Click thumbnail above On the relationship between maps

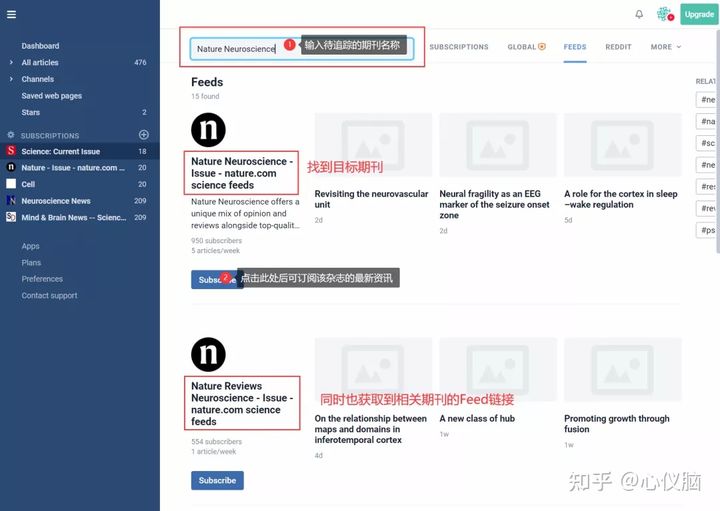[x=373, y=370]
